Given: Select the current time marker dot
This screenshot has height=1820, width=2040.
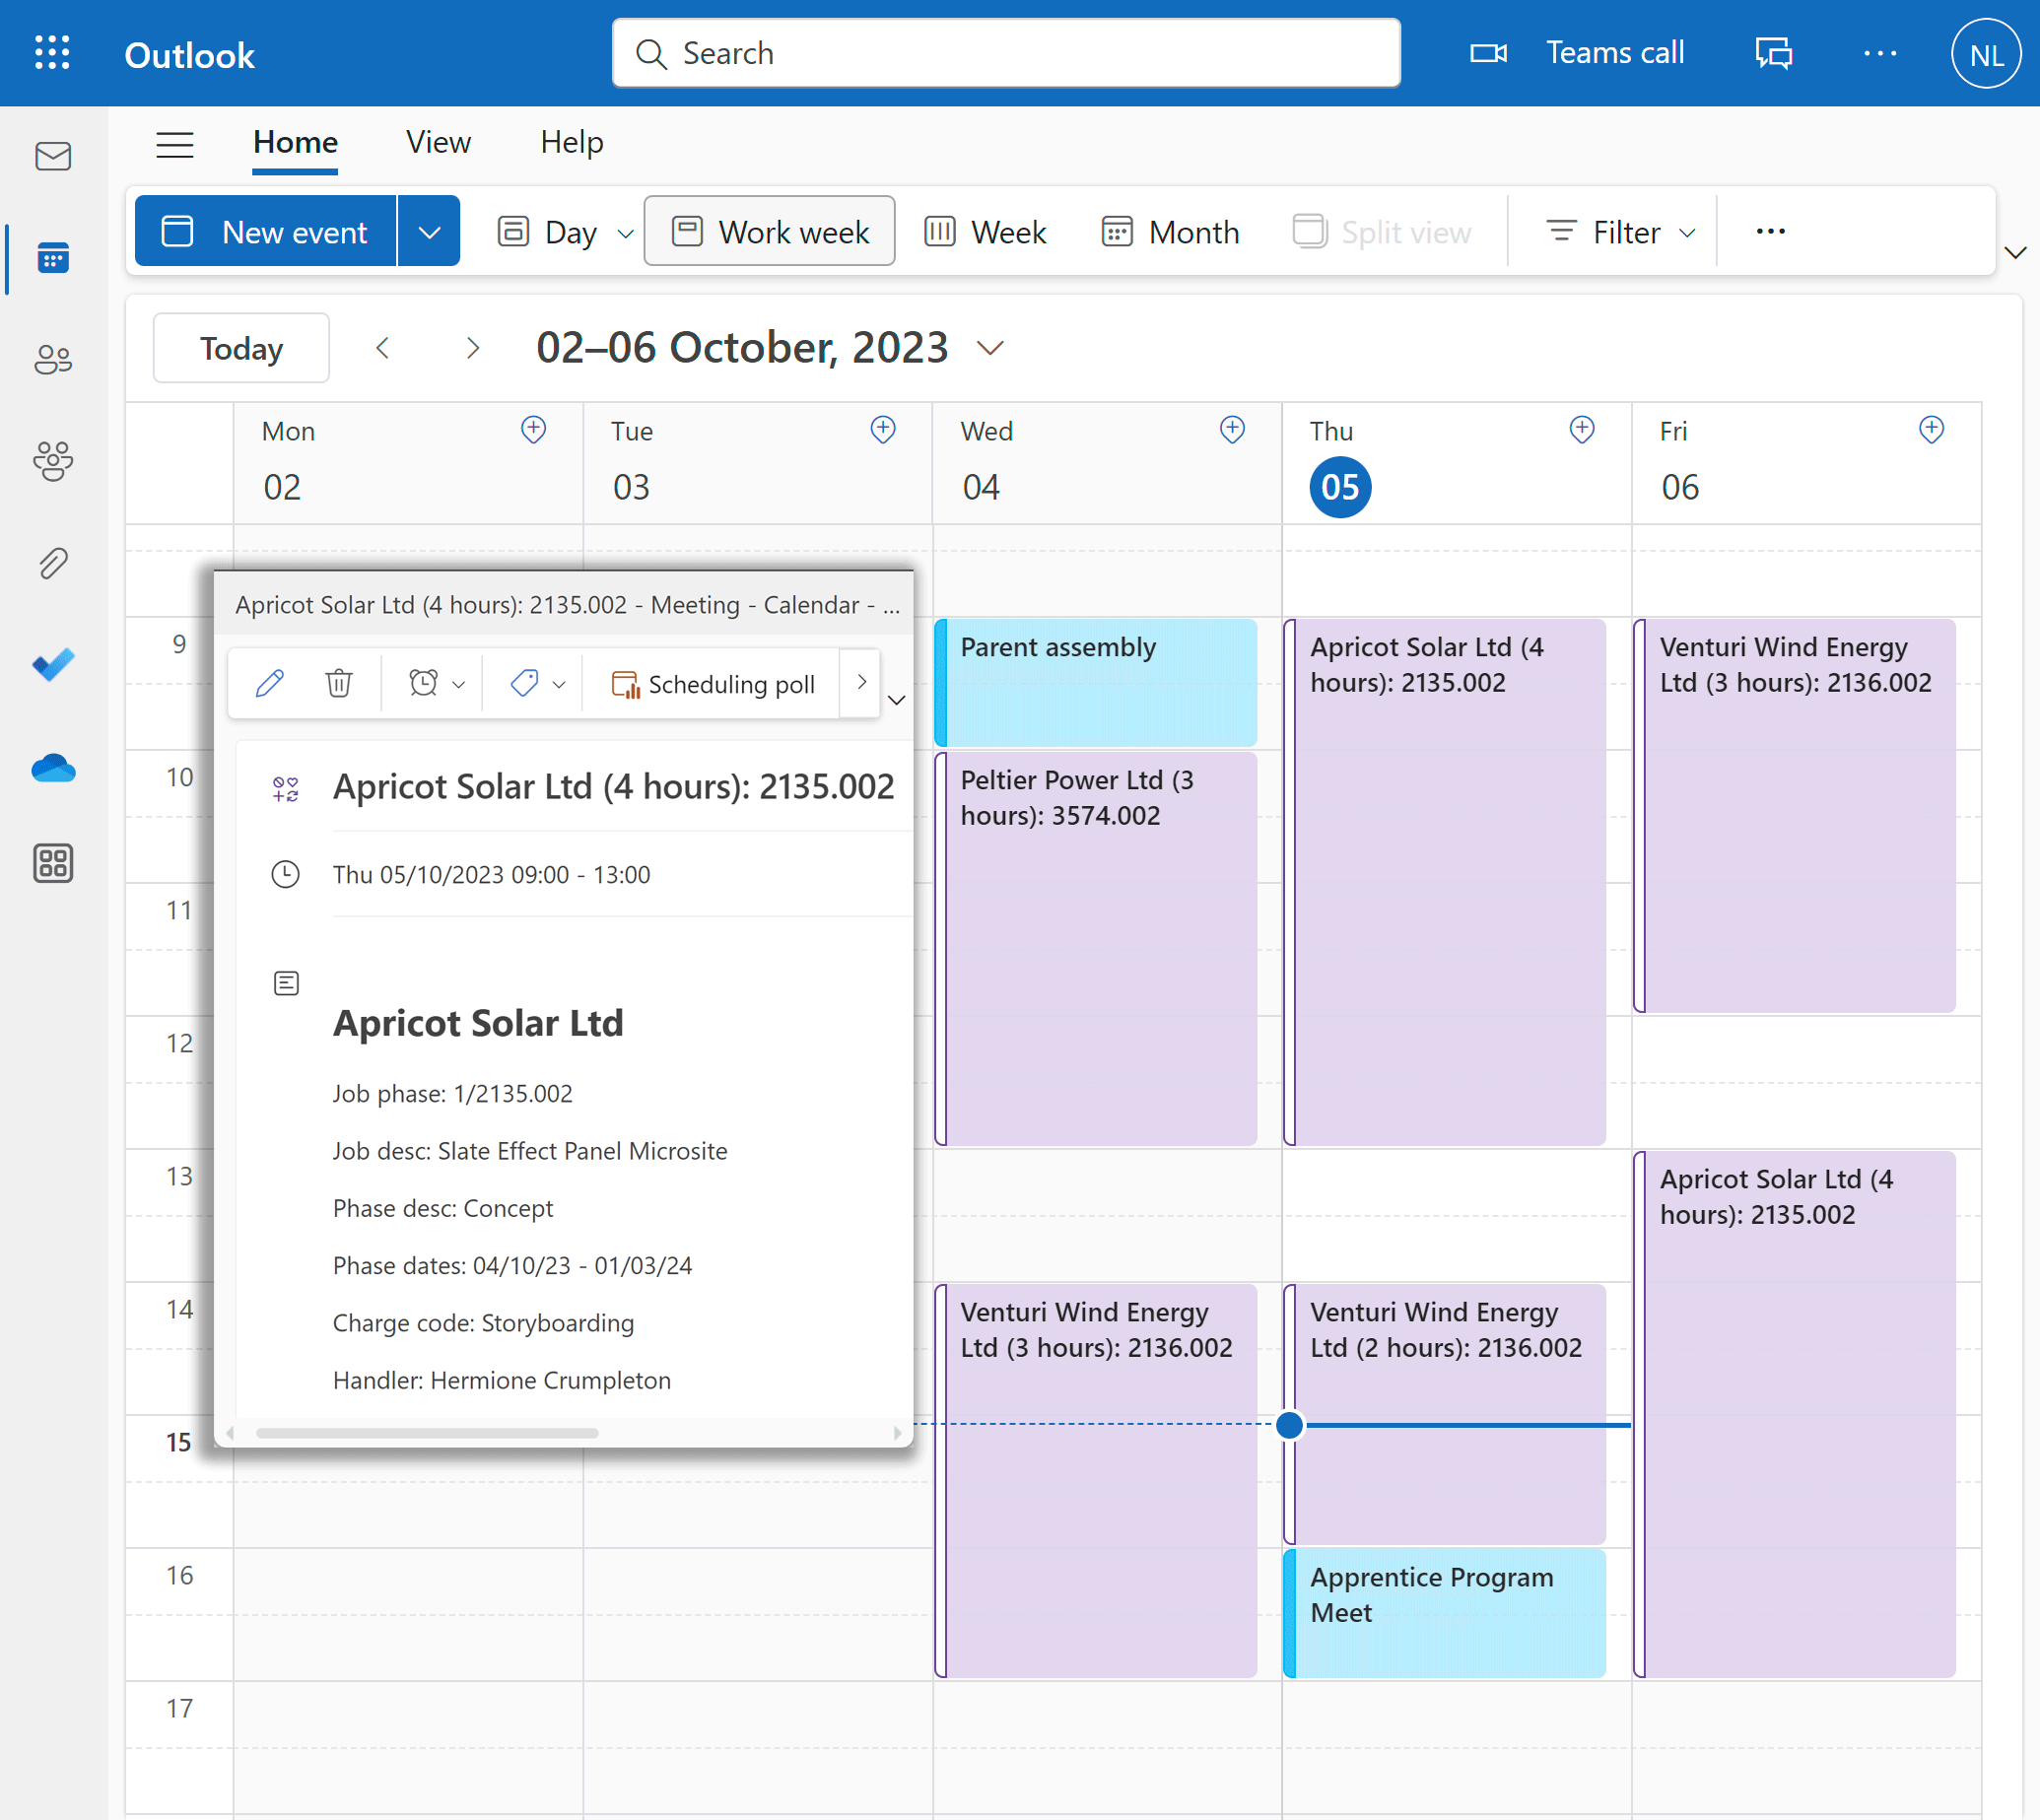Looking at the screenshot, I should 1290,1425.
